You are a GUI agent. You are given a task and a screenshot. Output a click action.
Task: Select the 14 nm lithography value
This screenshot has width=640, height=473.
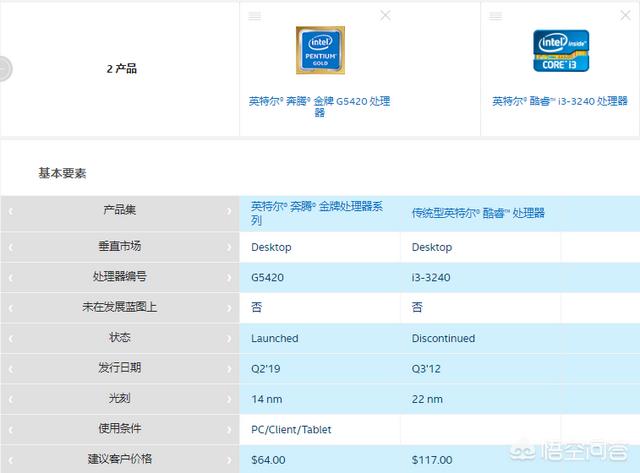(267, 399)
